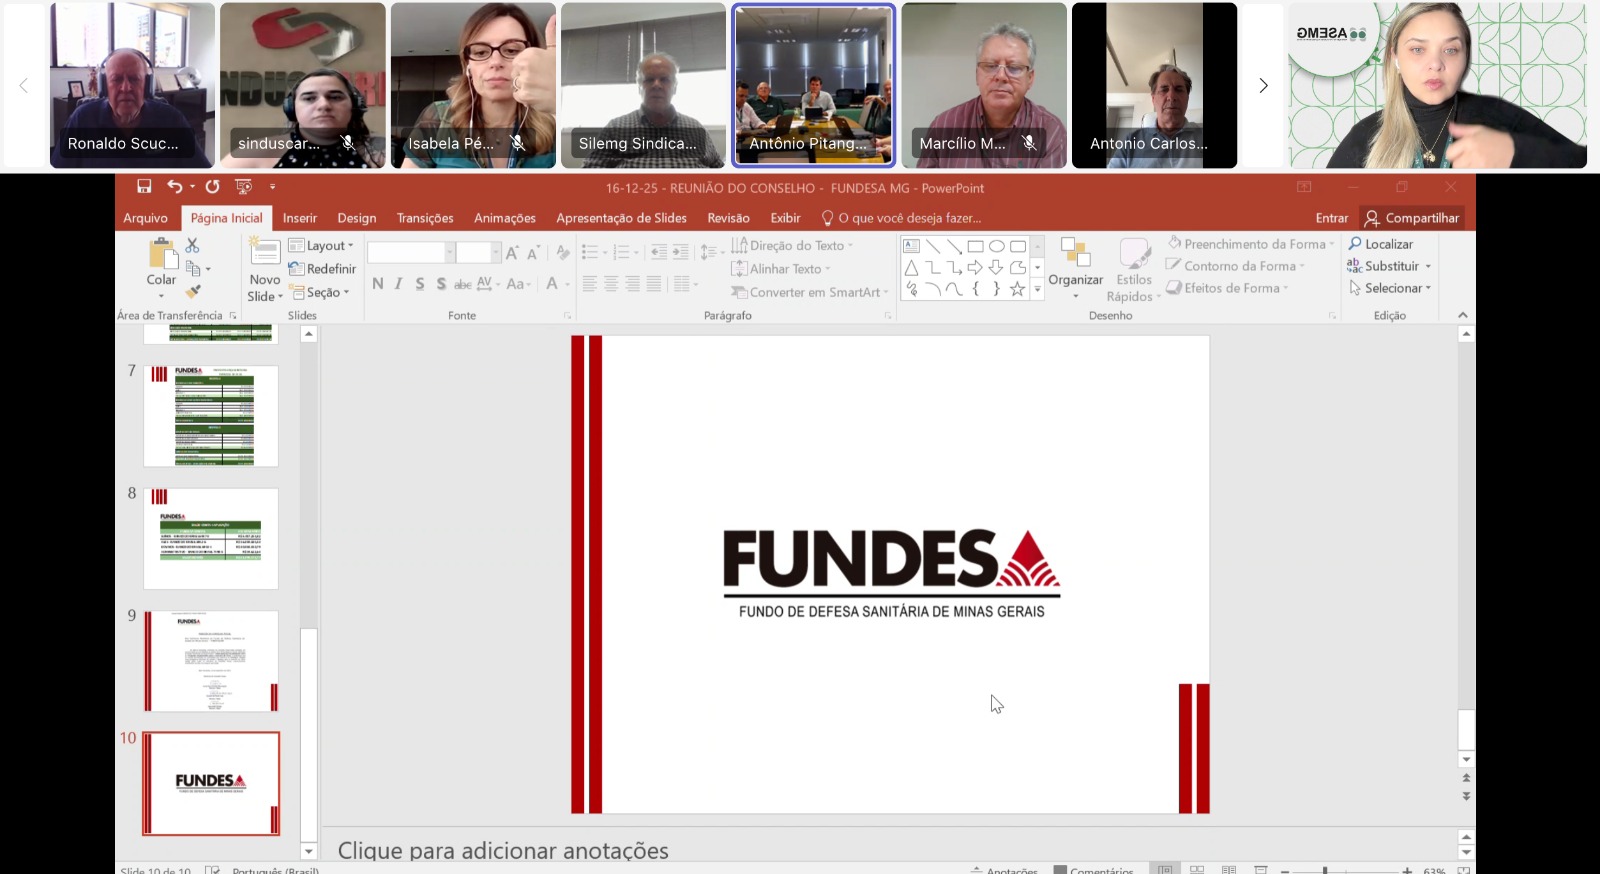The width and height of the screenshot is (1600, 874).
Task: Open the Transições ribbon tab
Action: click(x=425, y=218)
